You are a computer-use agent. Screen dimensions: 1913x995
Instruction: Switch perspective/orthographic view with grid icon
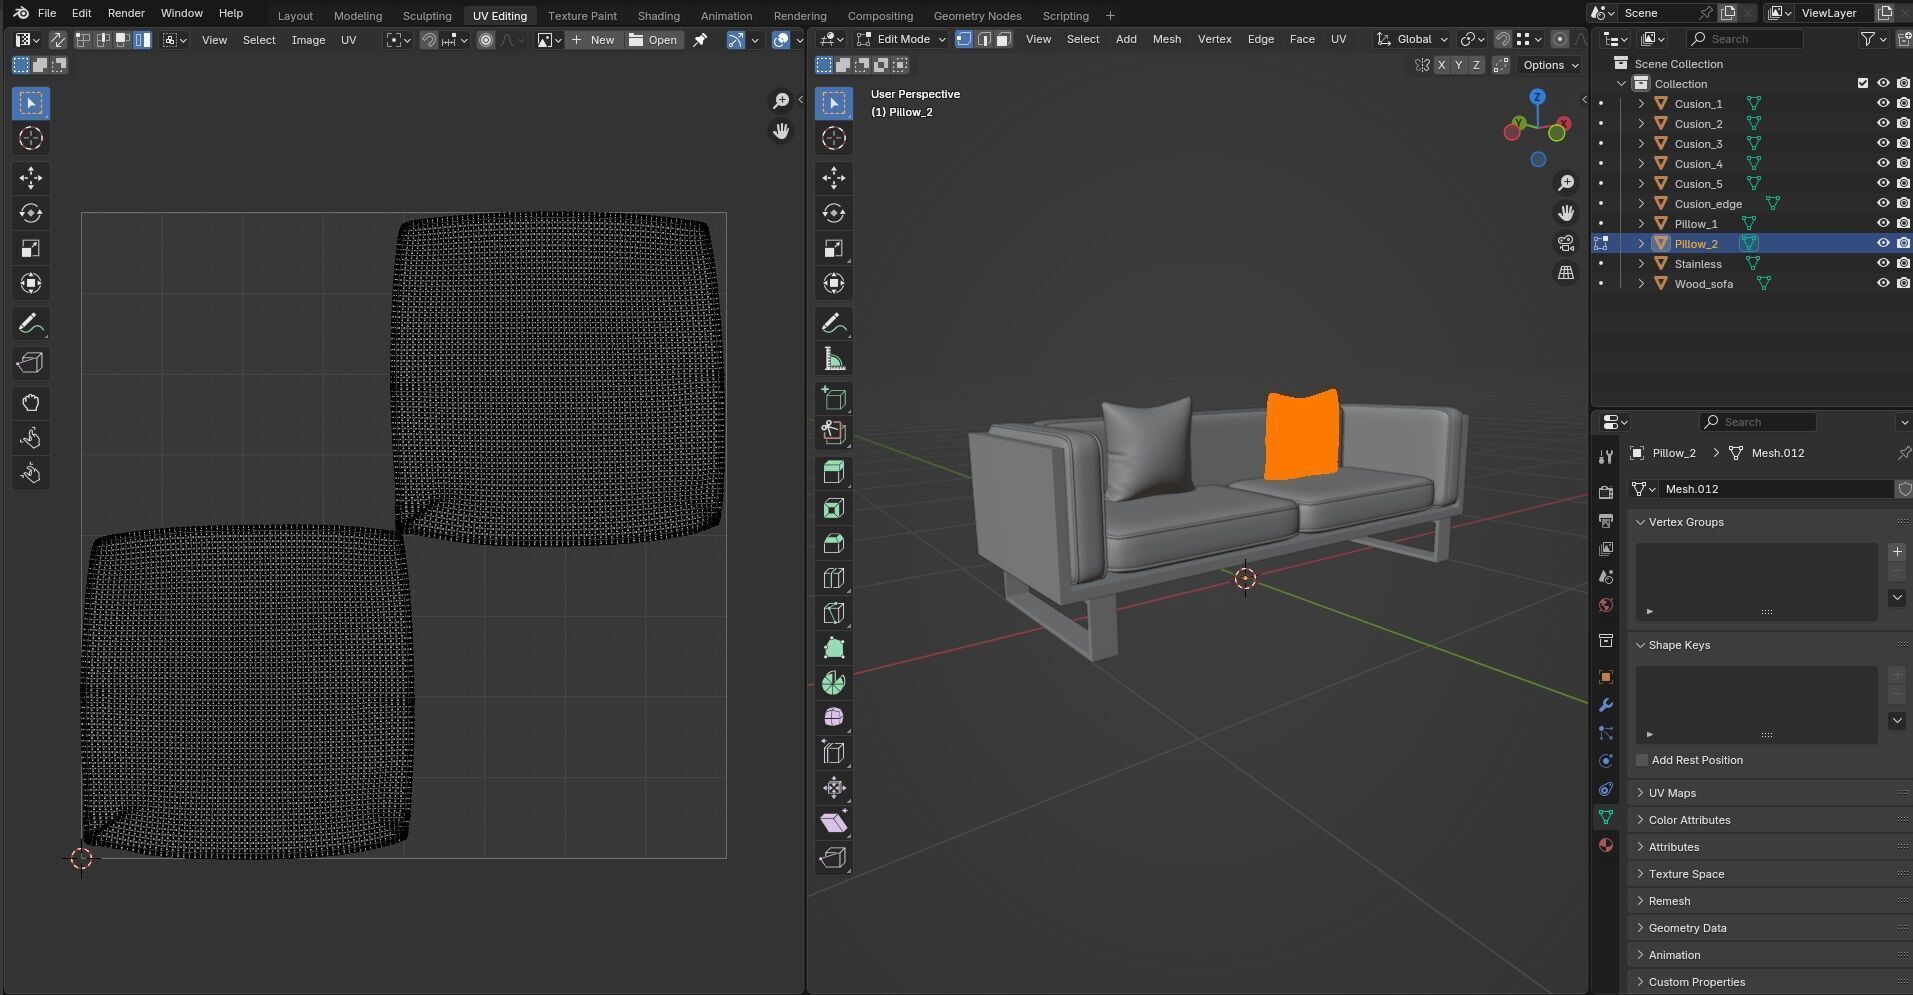coord(1566,273)
